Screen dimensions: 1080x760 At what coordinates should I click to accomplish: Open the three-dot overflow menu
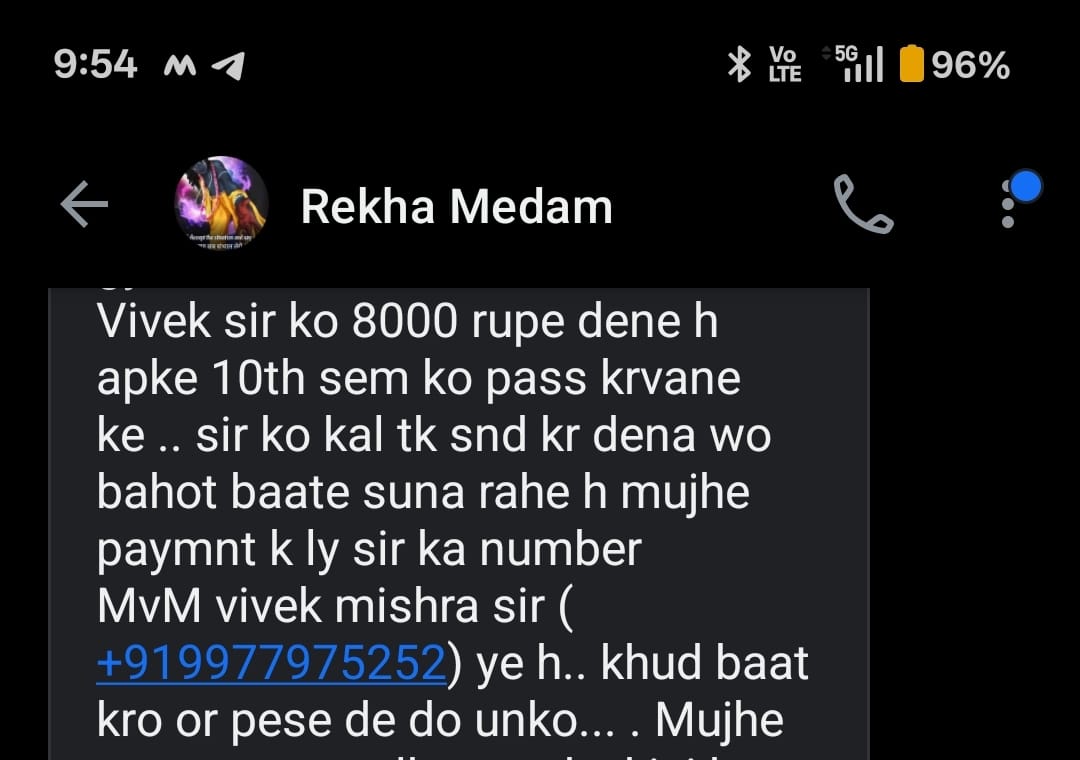click(1008, 204)
